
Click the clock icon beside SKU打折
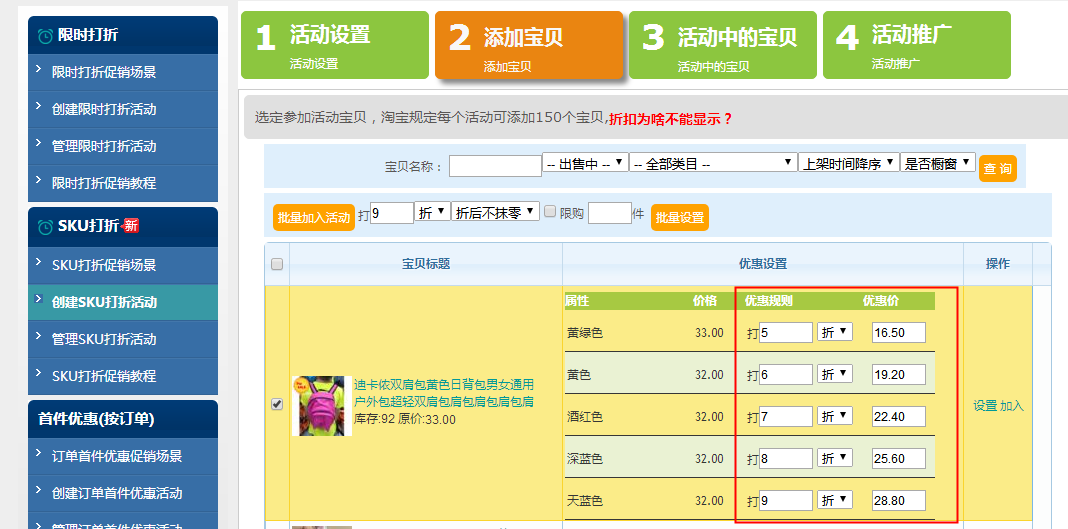pyautogui.click(x=45, y=227)
